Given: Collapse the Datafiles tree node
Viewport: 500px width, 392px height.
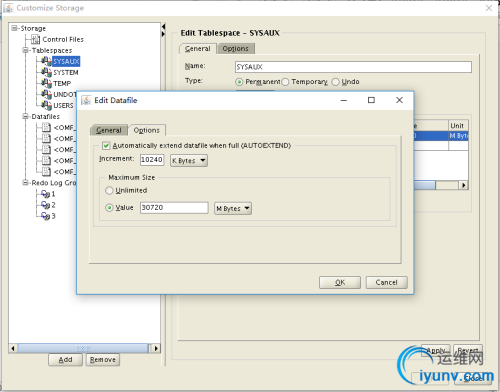Looking at the screenshot, I should (x=25, y=116).
